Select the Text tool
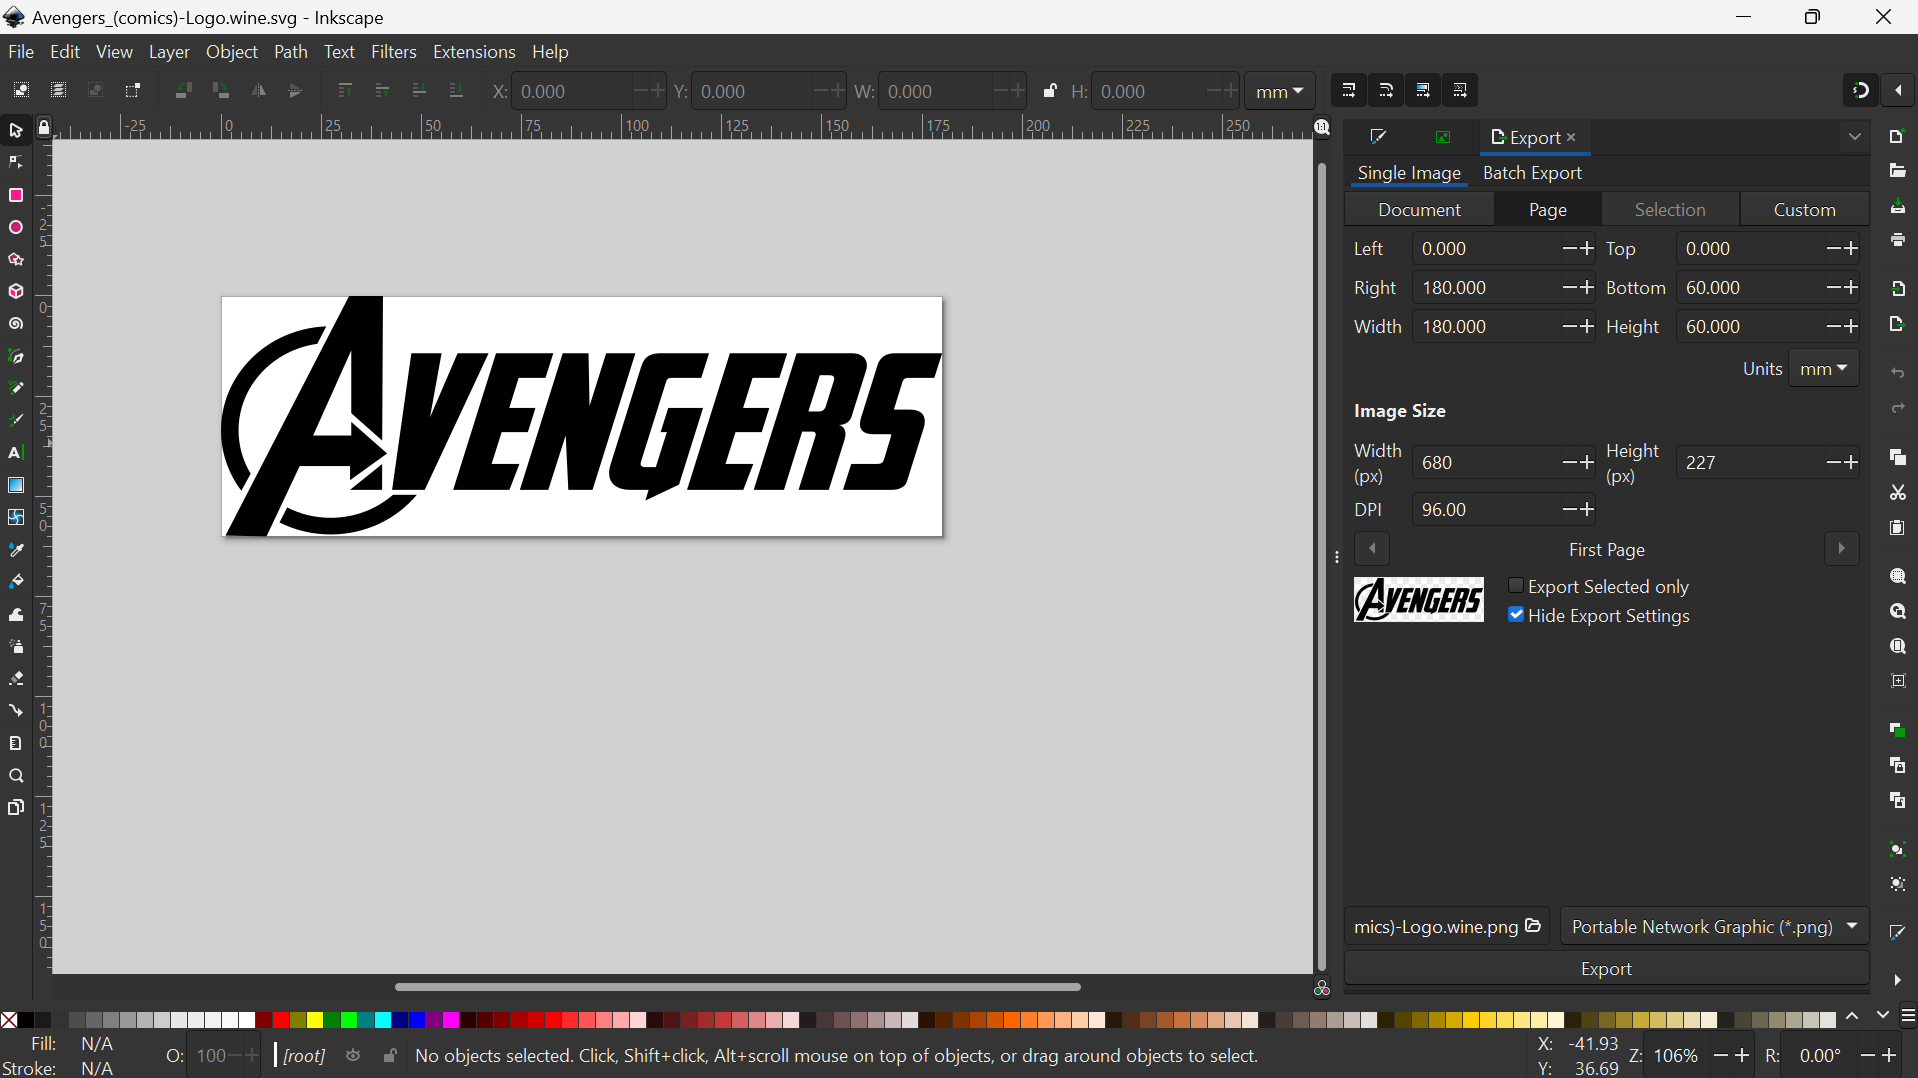This screenshot has height=1078, width=1918. 16,453
